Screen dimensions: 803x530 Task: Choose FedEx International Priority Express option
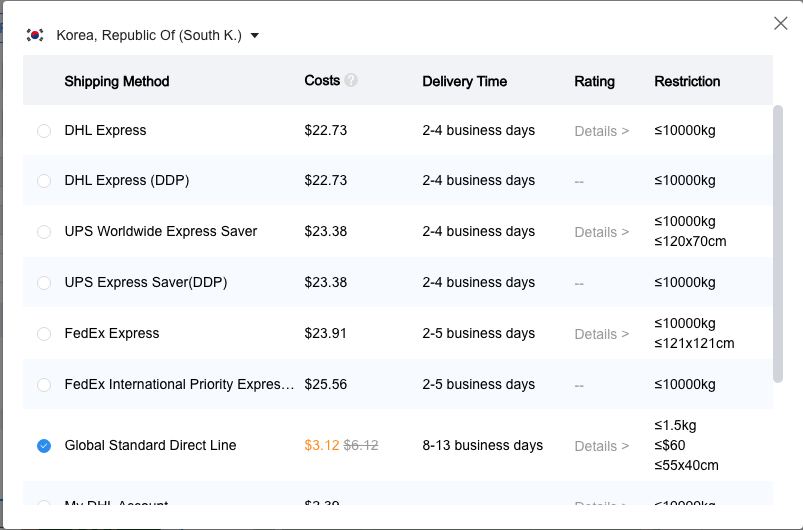point(44,385)
